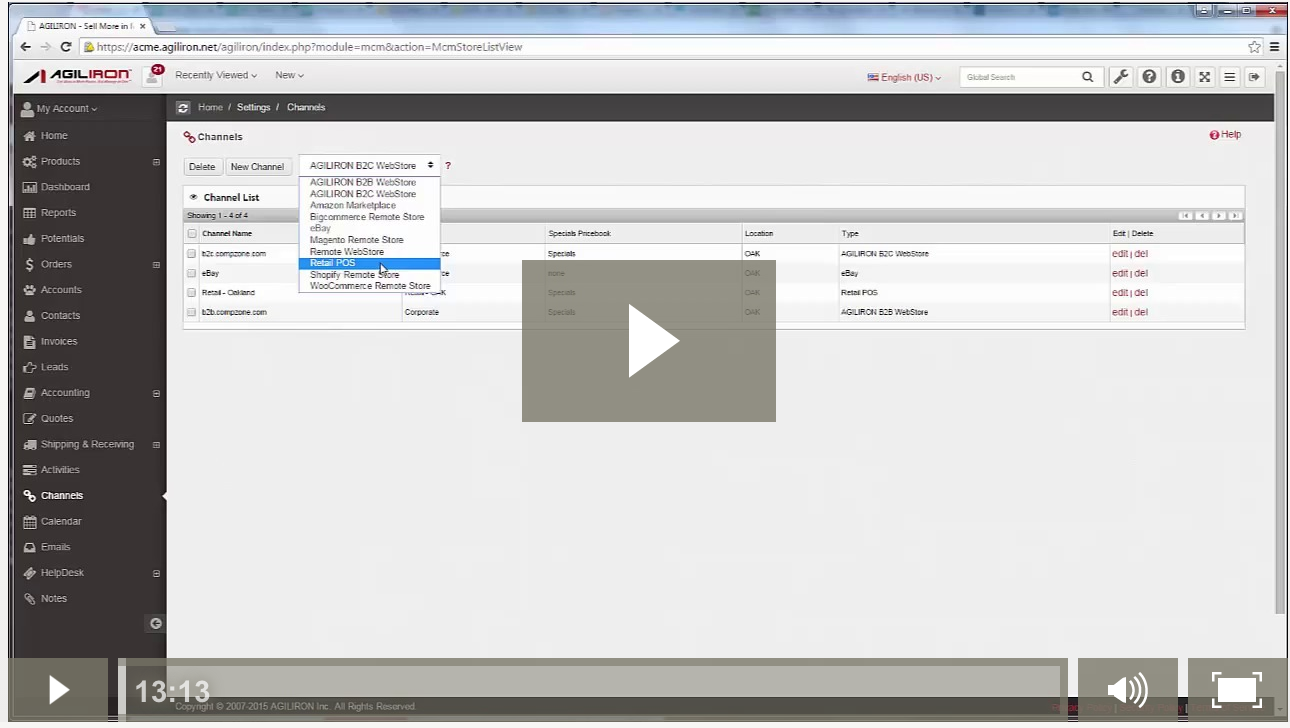Expand the HelpDesk submenu
The height and width of the screenshot is (728, 1290).
click(156, 574)
